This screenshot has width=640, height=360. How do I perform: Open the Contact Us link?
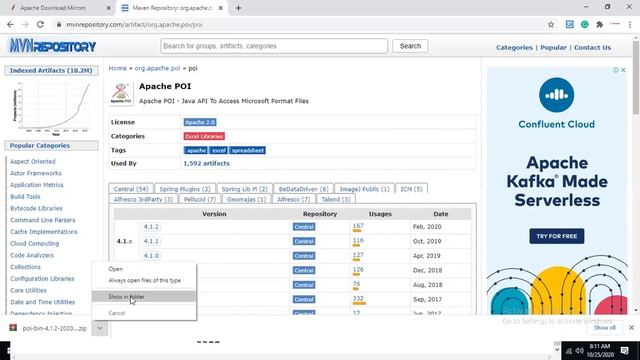[x=592, y=47]
